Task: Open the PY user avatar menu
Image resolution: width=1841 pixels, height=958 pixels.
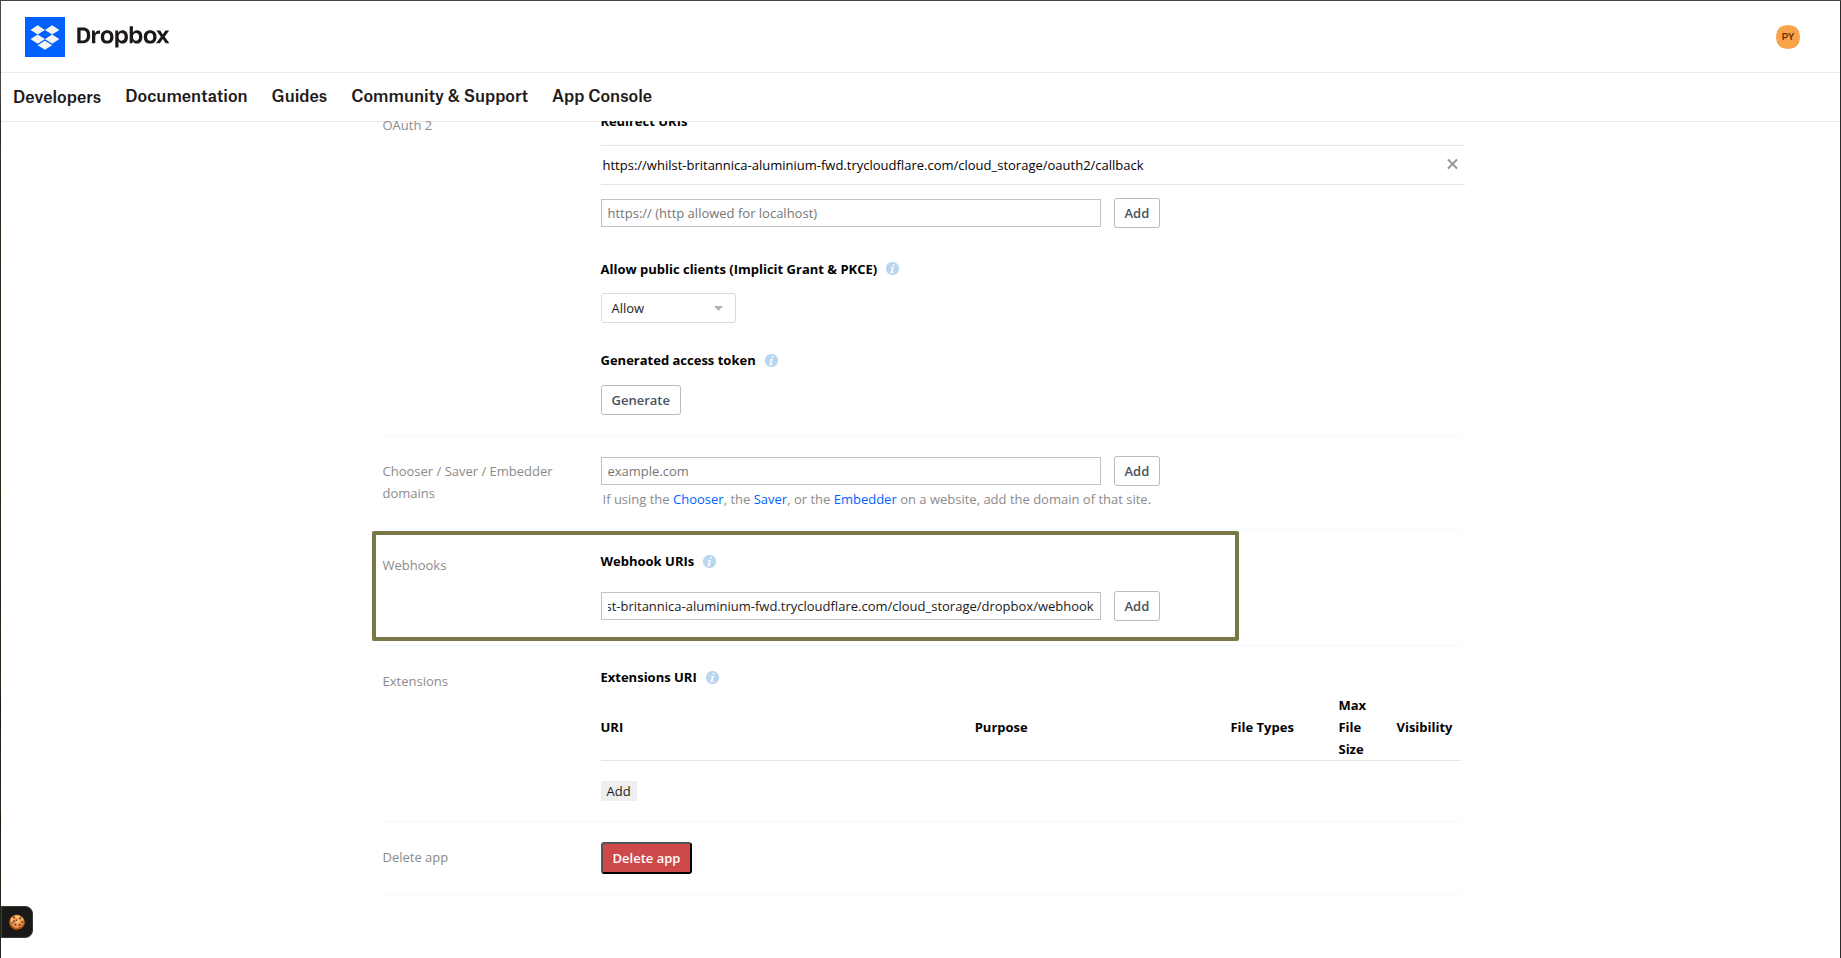Action: coord(1787,37)
